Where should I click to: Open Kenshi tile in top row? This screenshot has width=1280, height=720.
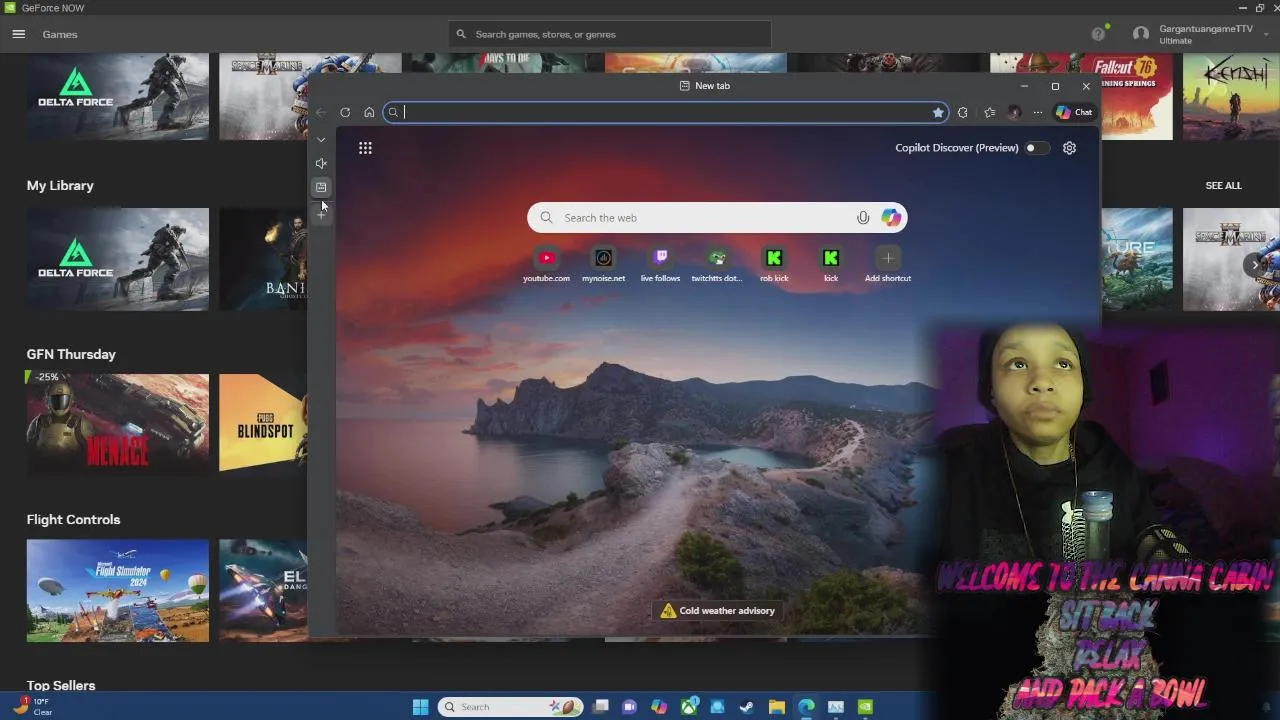tap(1231, 96)
